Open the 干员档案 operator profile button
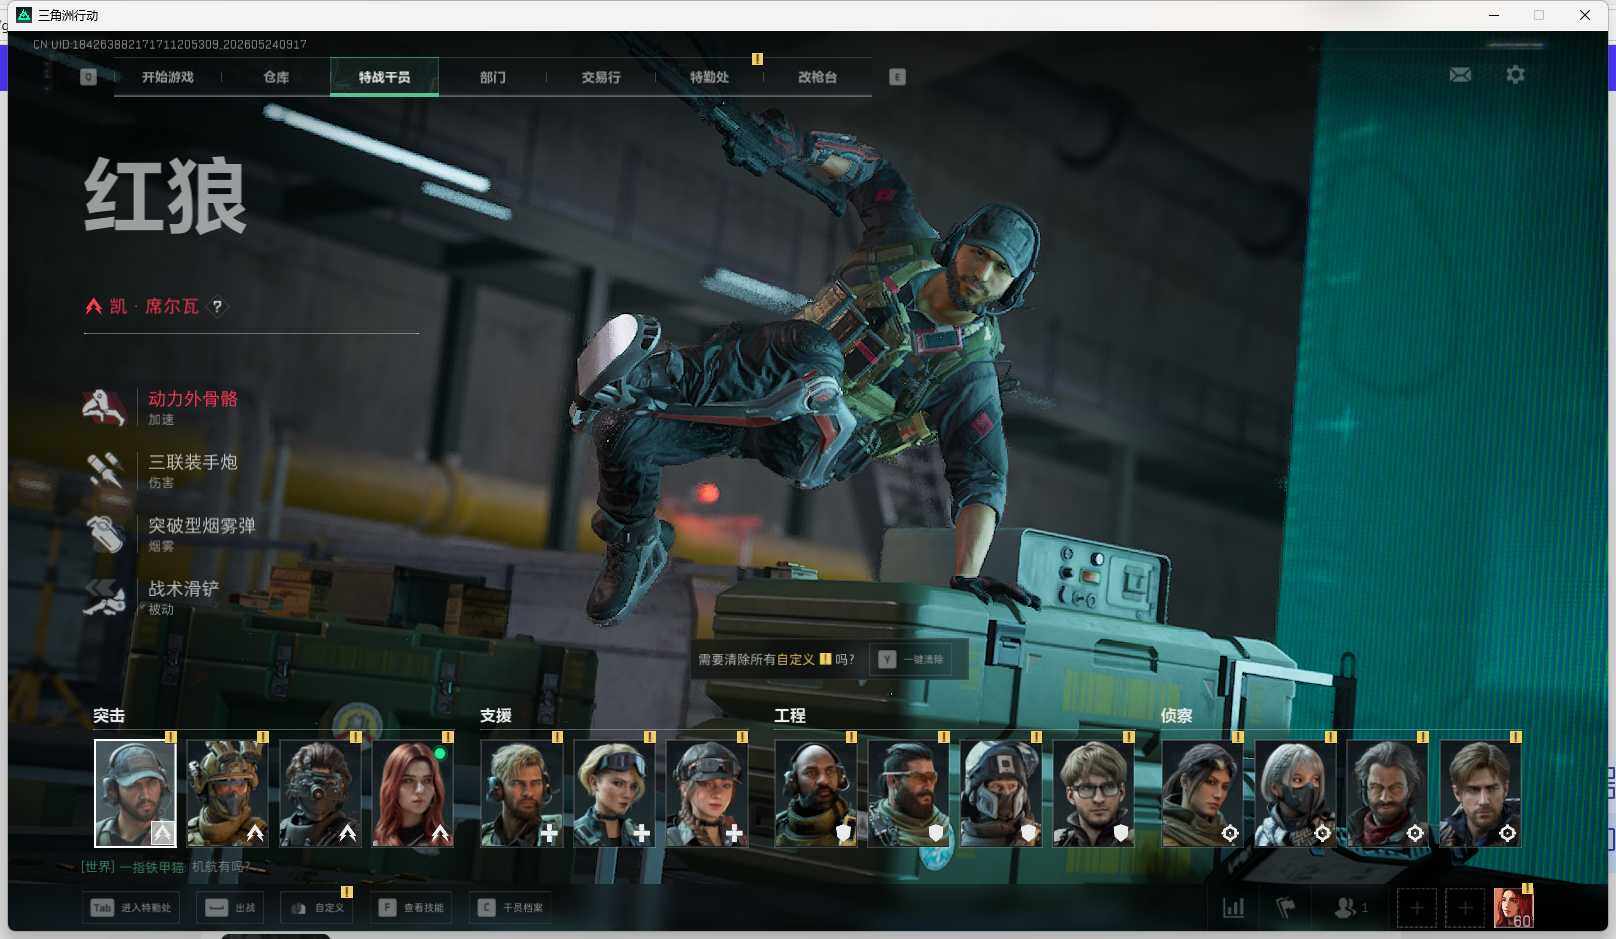This screenshot has width=1616, height=939. coord(510,908)
